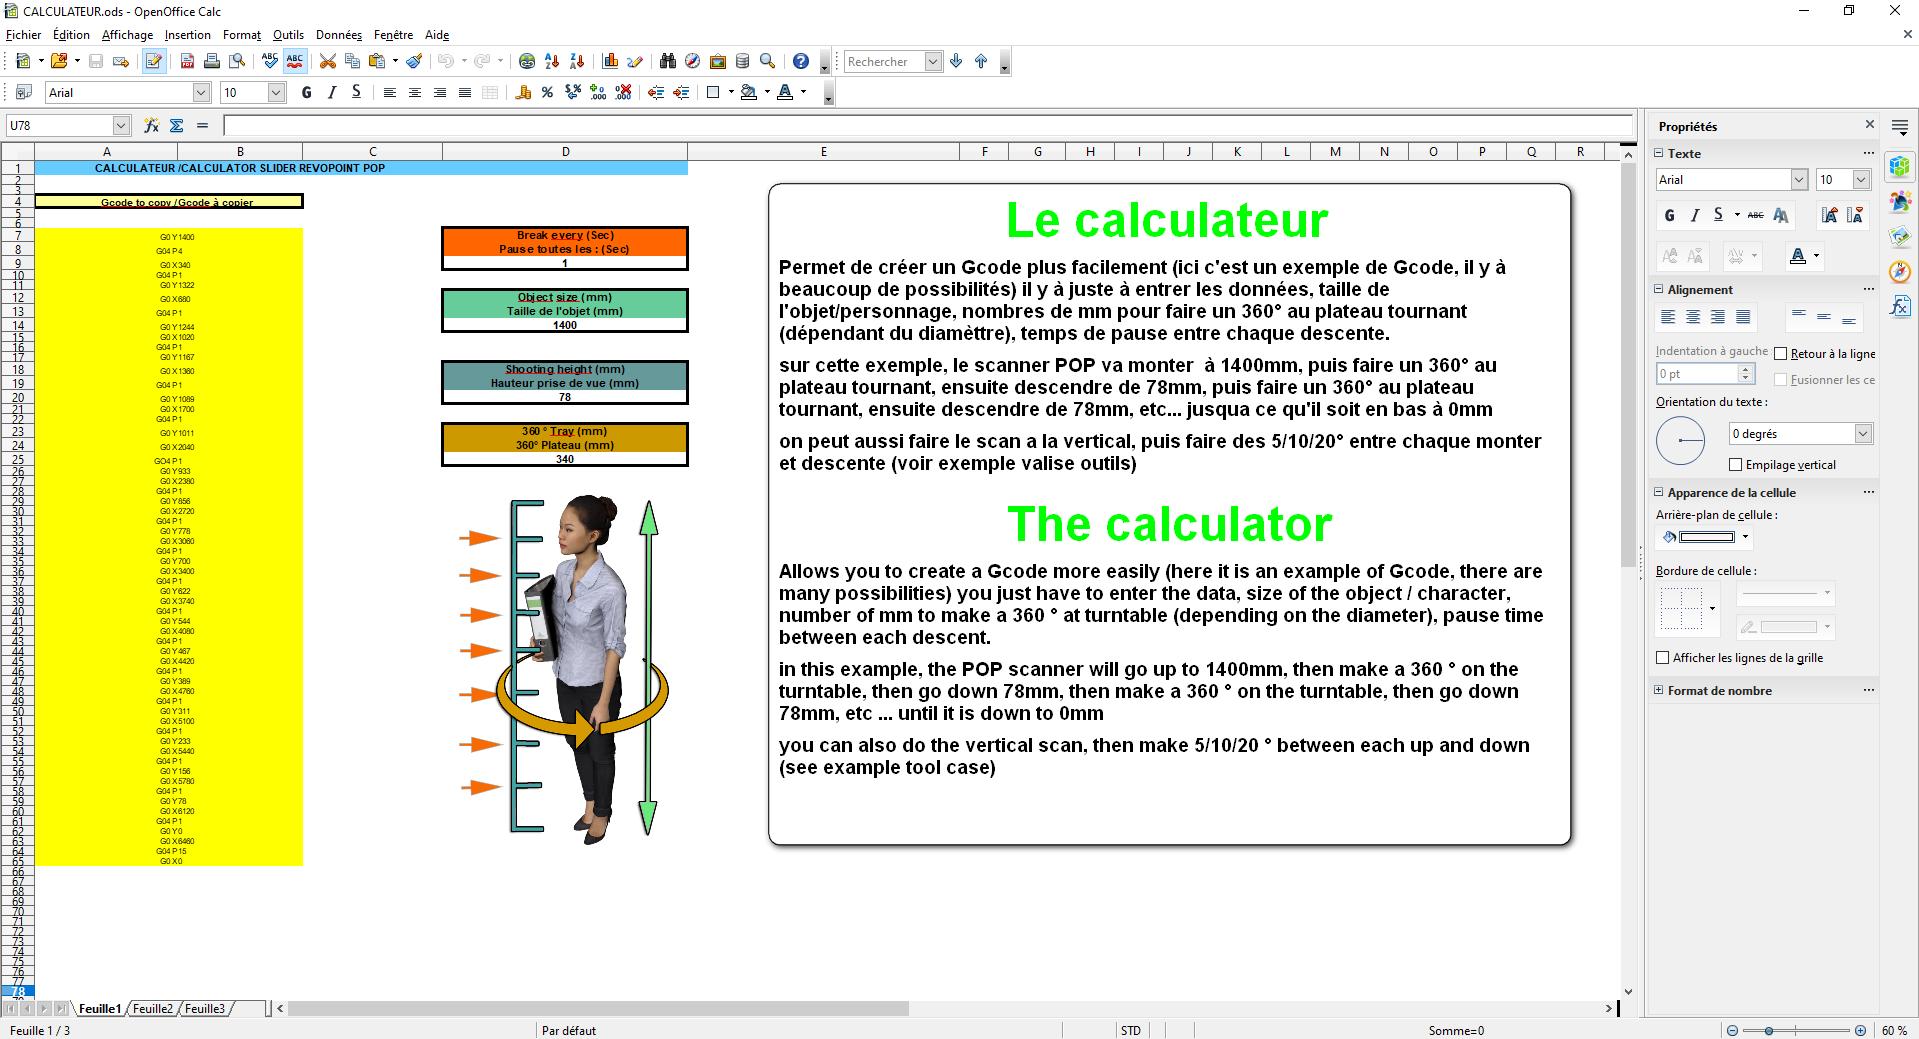Click the Cut scissors icon
The width and height of the screenshot is (1919, 1039).
327,61
